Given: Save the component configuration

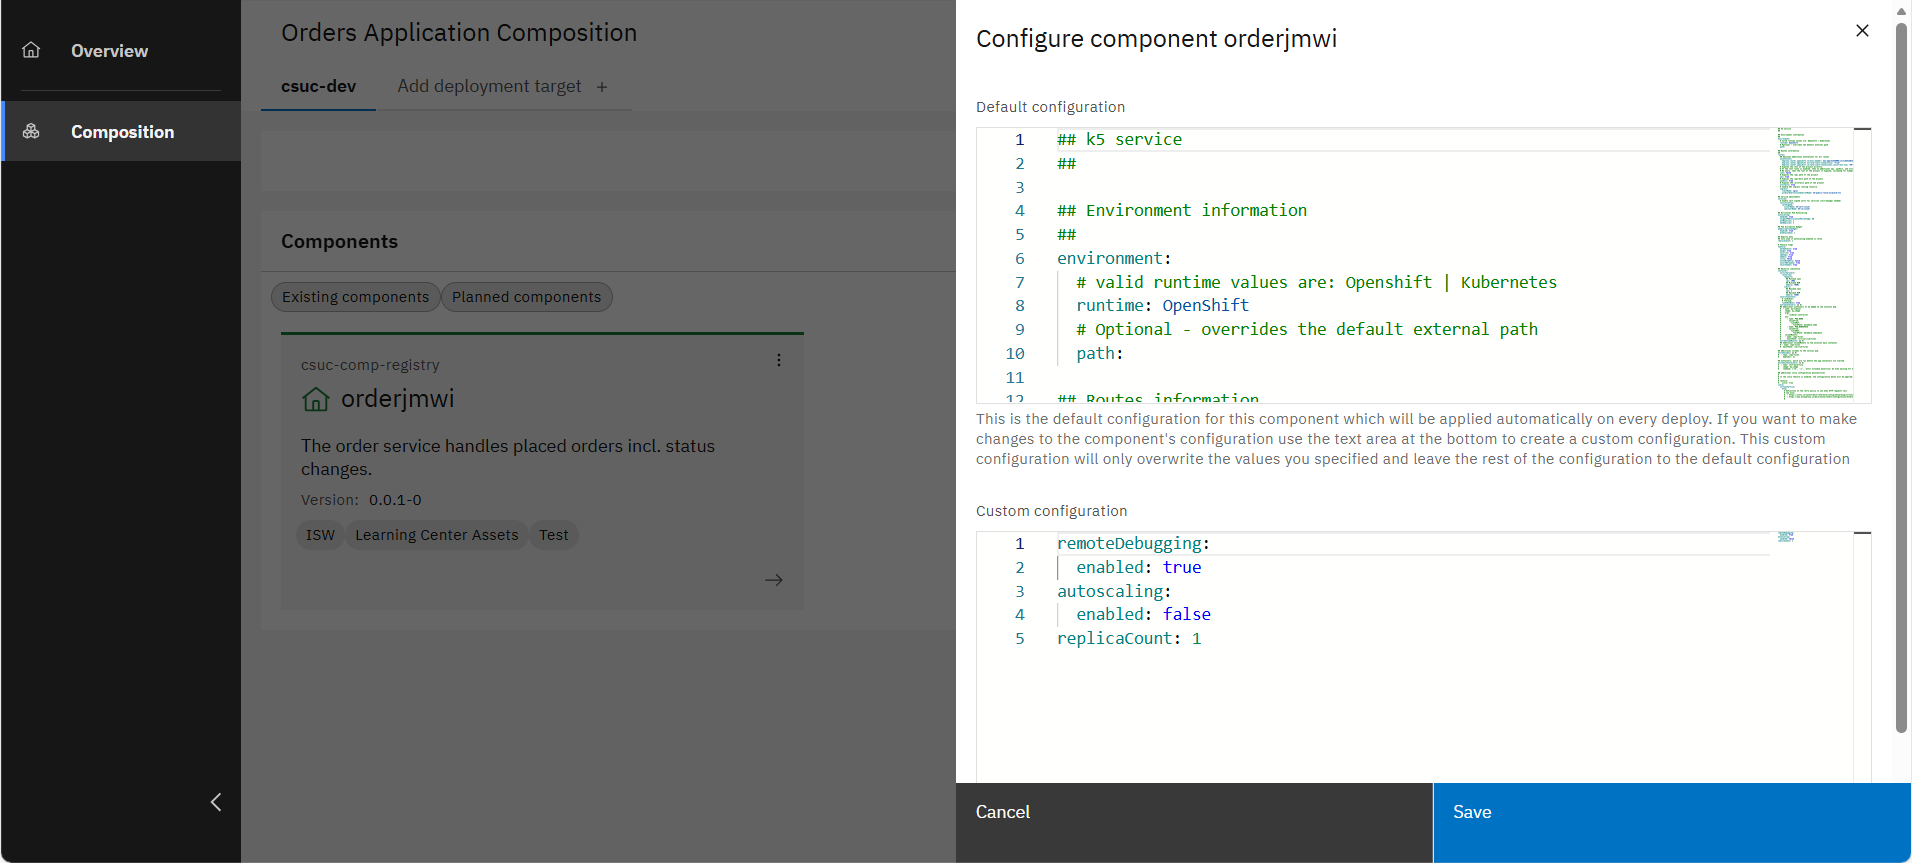Looking at the screenshot, I should tap(1672, 822).
